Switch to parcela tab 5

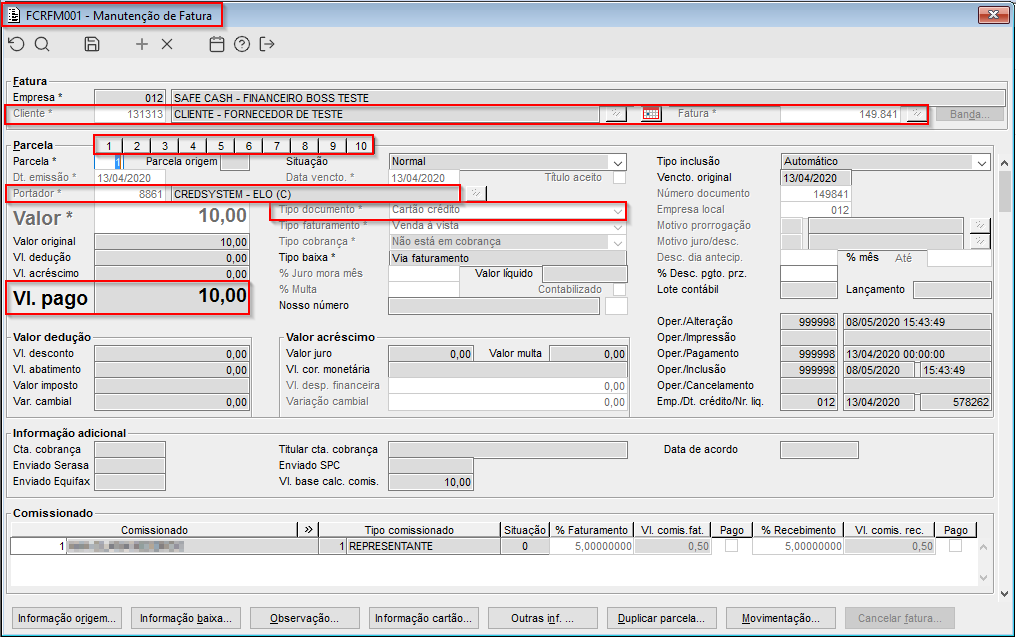[x=221, y=146]
